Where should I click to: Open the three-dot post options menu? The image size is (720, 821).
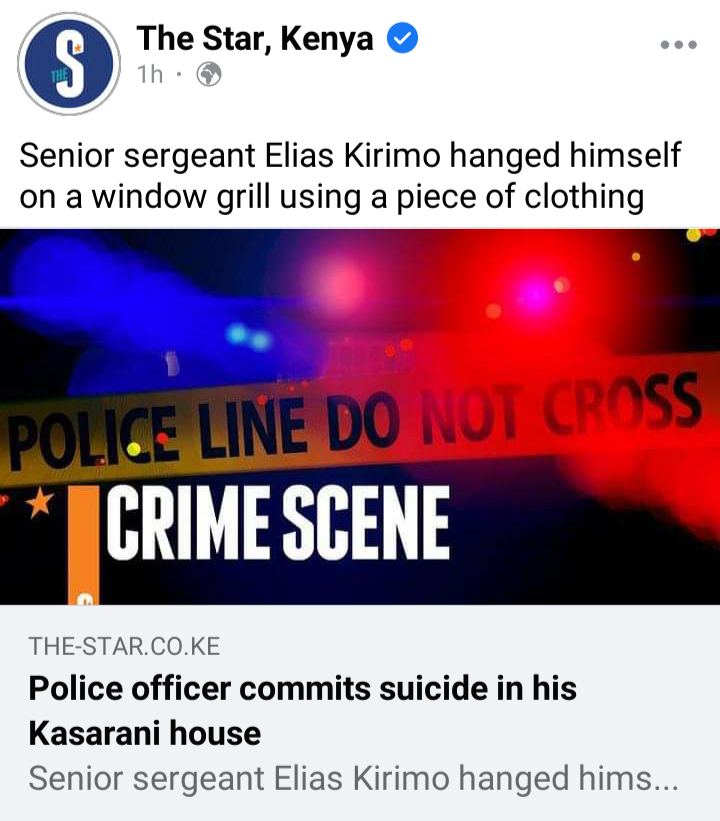click(x=679, y=45)
